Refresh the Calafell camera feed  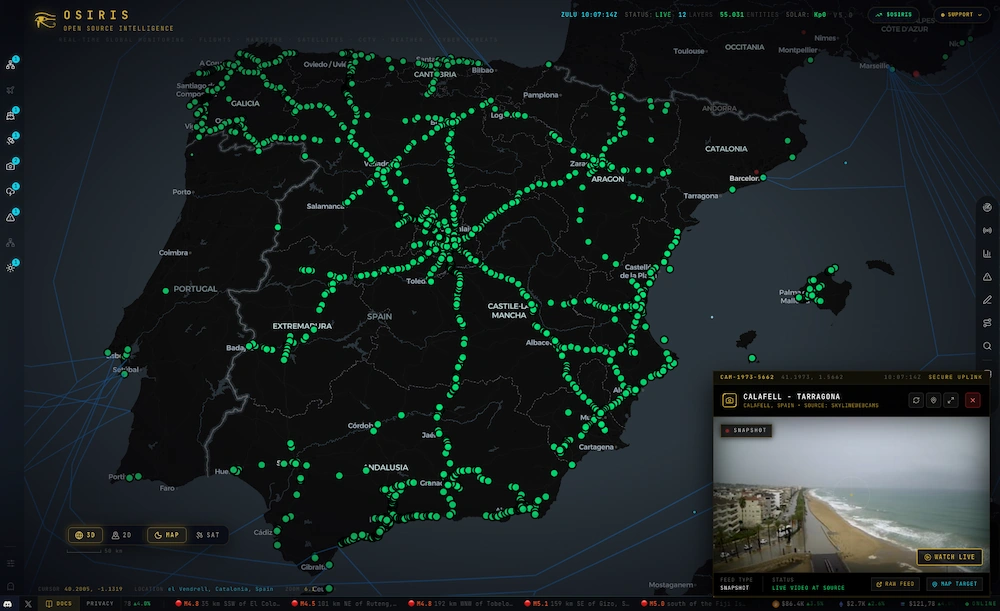[x=916, y=400]
